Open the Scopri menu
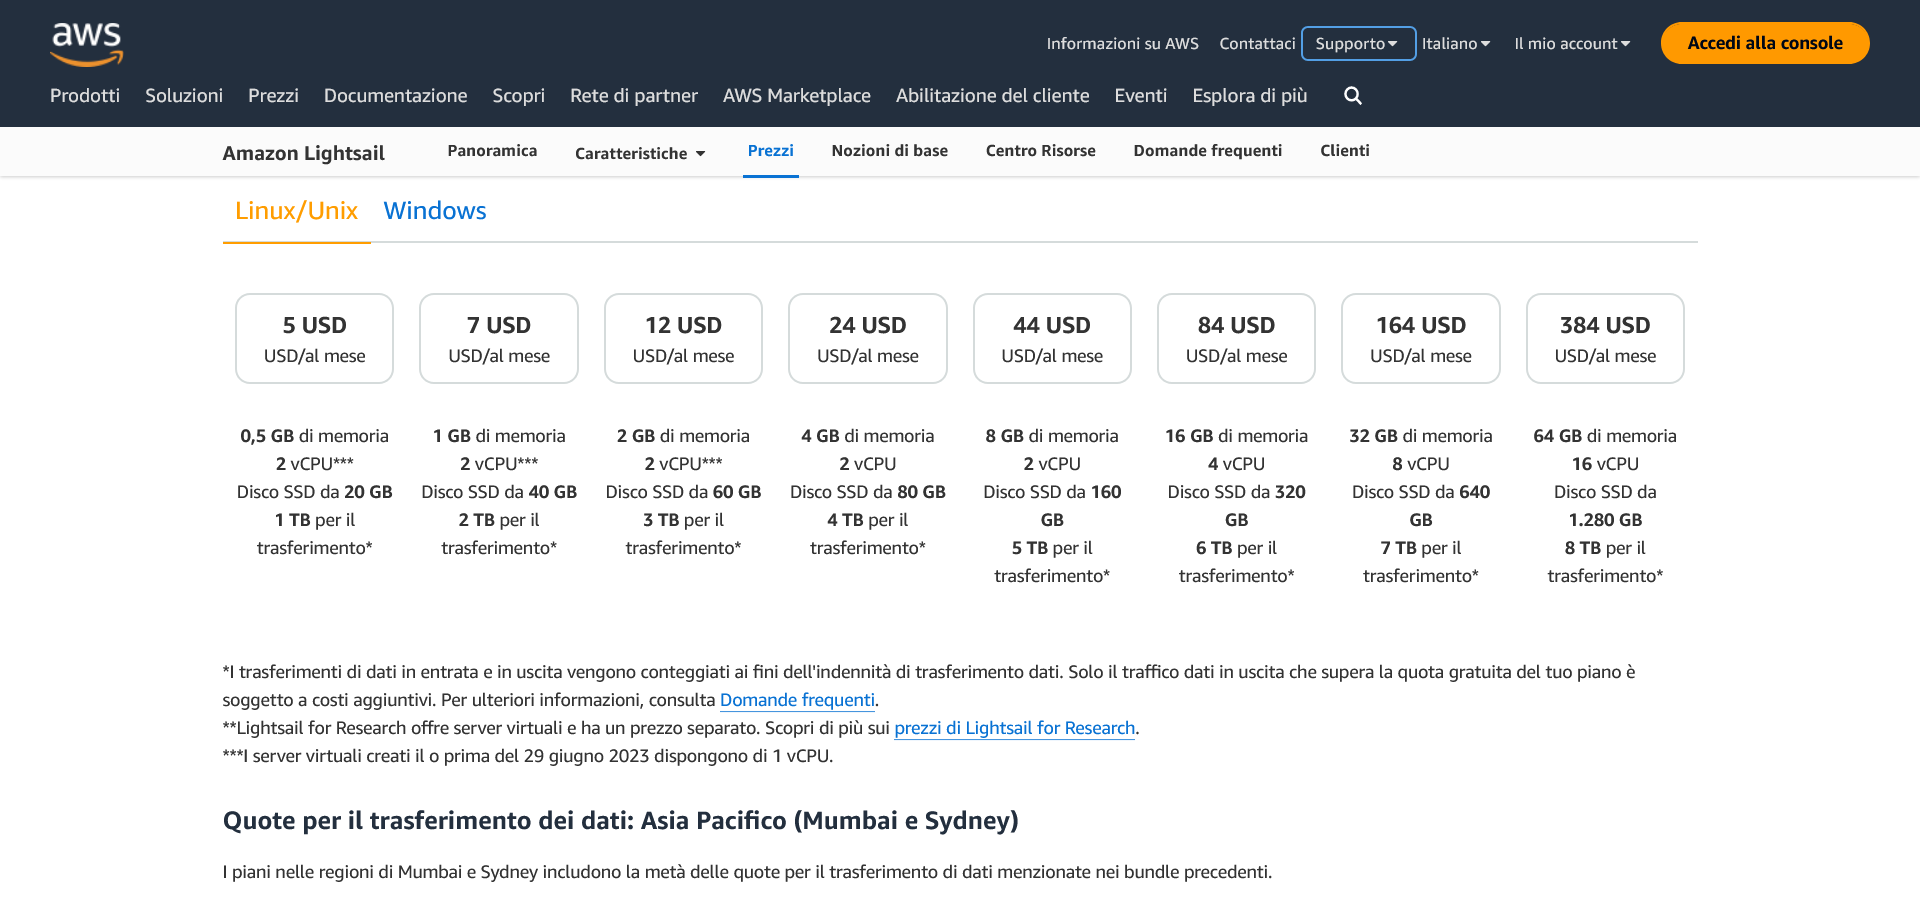 click(x=518, y=96)
